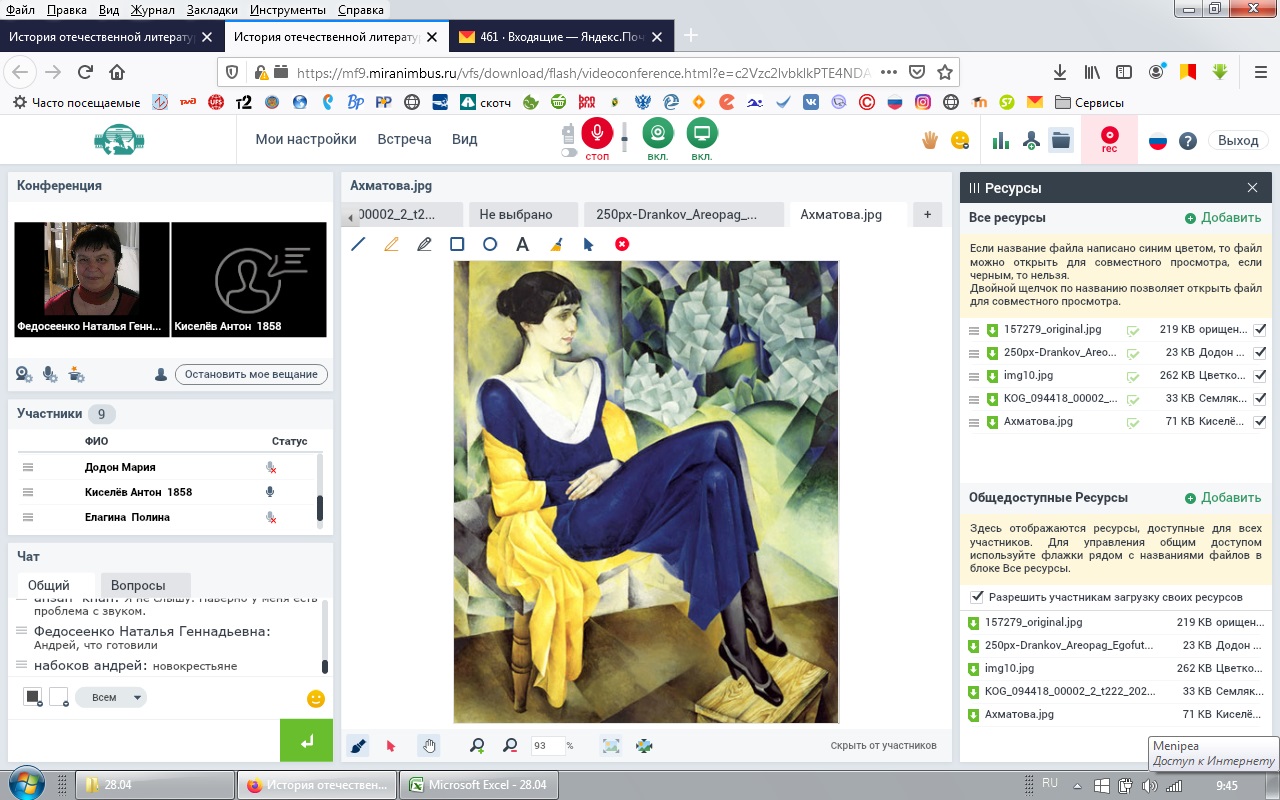Stop the microphone broadcast
This screenshot has width=1280, height=800.
tap(597, 135)
